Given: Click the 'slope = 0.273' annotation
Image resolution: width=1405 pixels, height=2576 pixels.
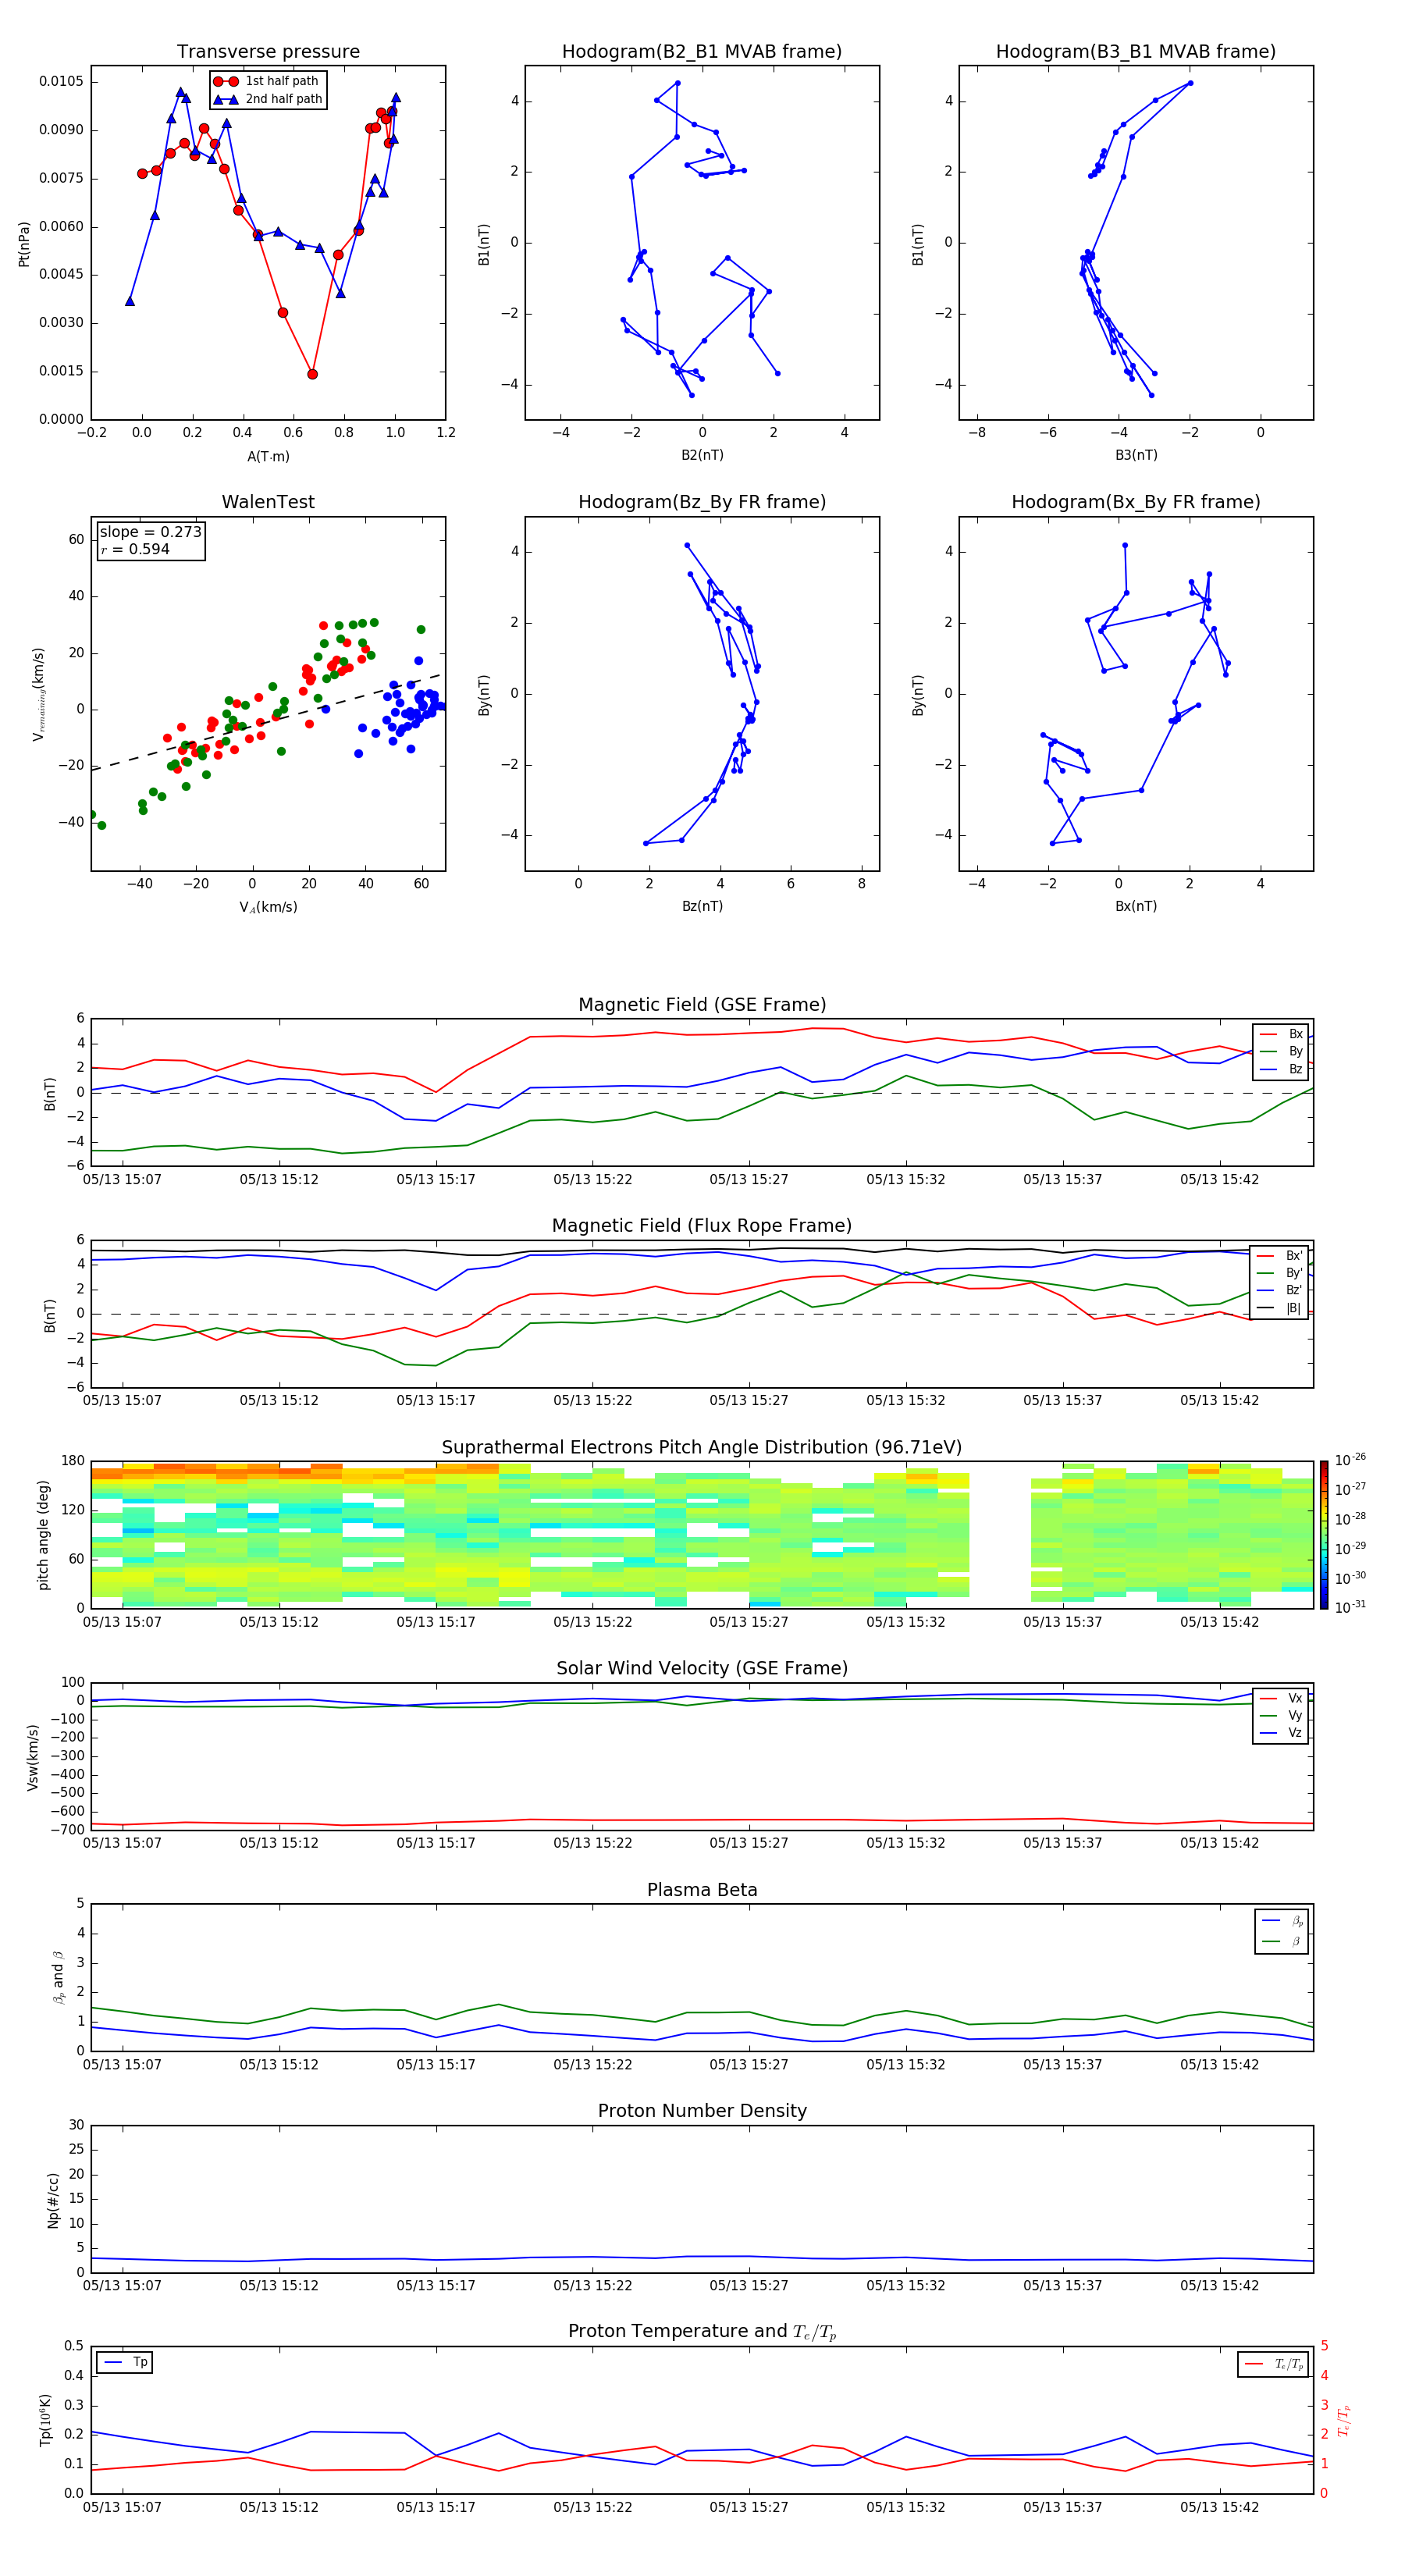Looking at the screenshot, I should [x=151, y=532].
